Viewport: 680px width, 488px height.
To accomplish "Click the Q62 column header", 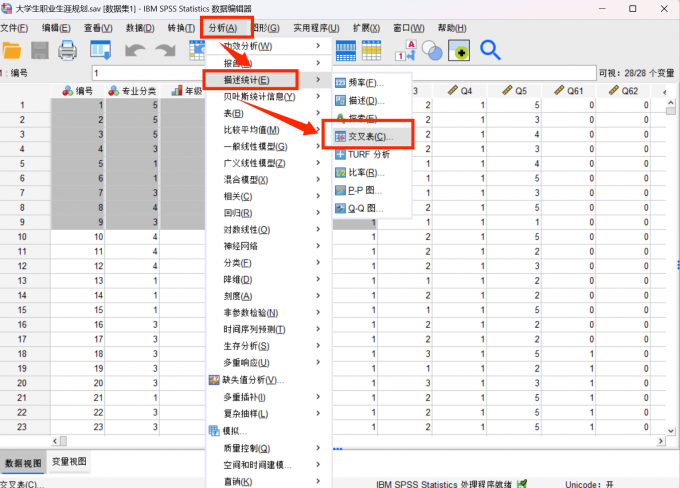I will (x=624, y=91).
